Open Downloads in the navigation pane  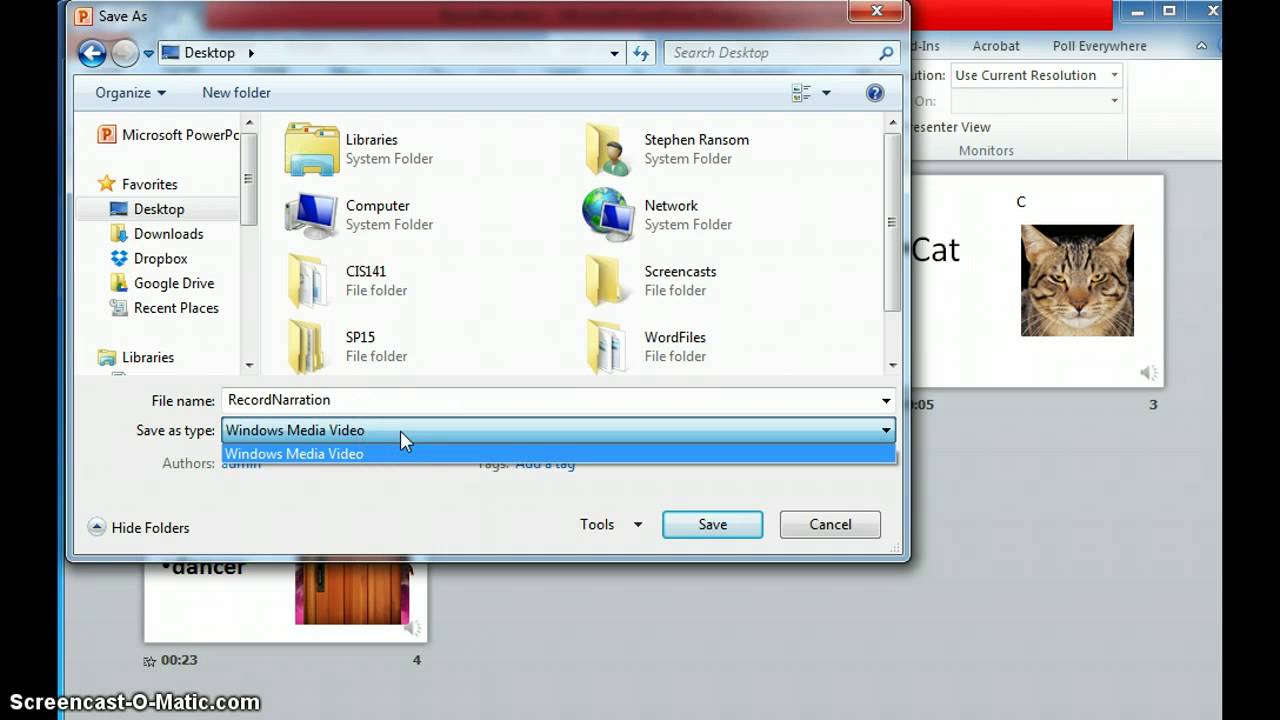[x=156, y=233]
